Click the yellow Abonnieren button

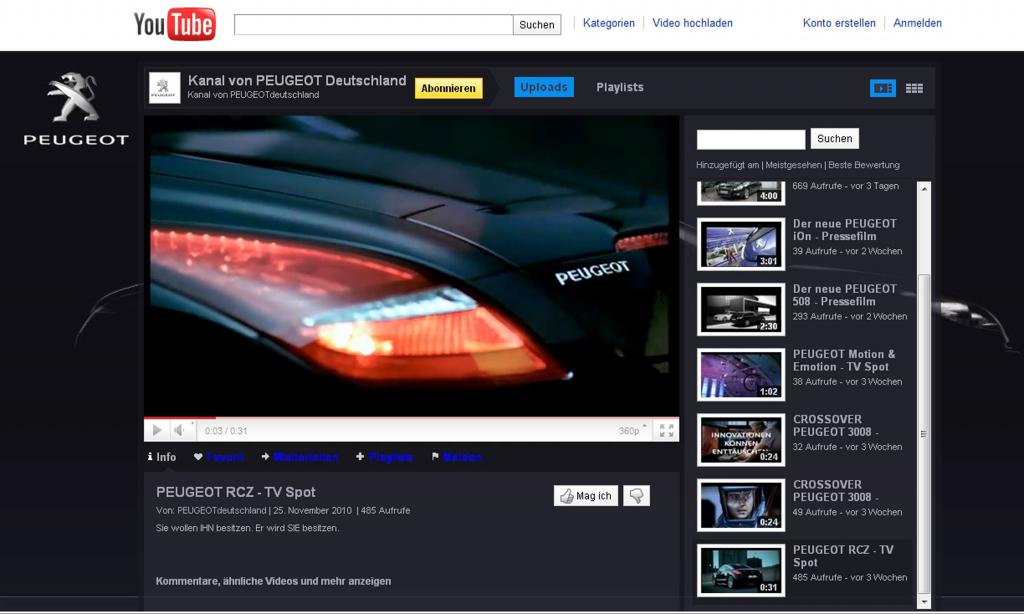(x=448, y=88)
